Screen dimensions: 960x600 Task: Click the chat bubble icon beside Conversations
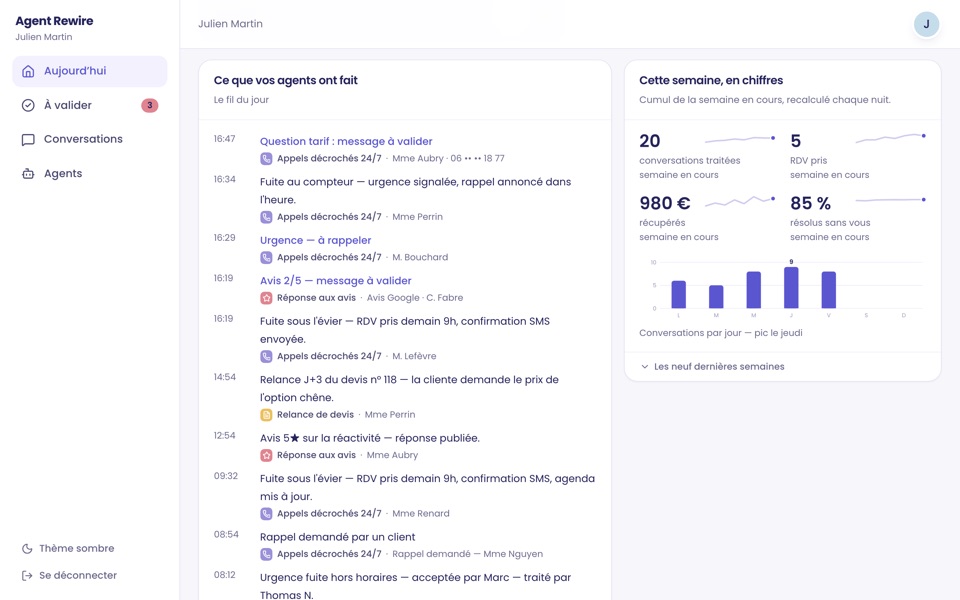pos(28,140)
